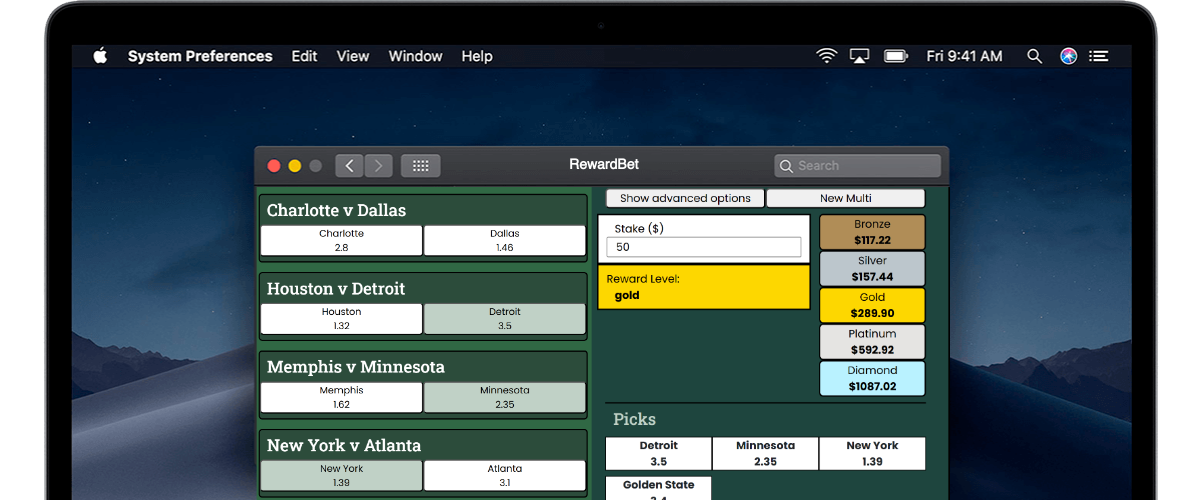The image size is (1200, 500).
Task: Show all panes grid icon
Action: (421, 166)
